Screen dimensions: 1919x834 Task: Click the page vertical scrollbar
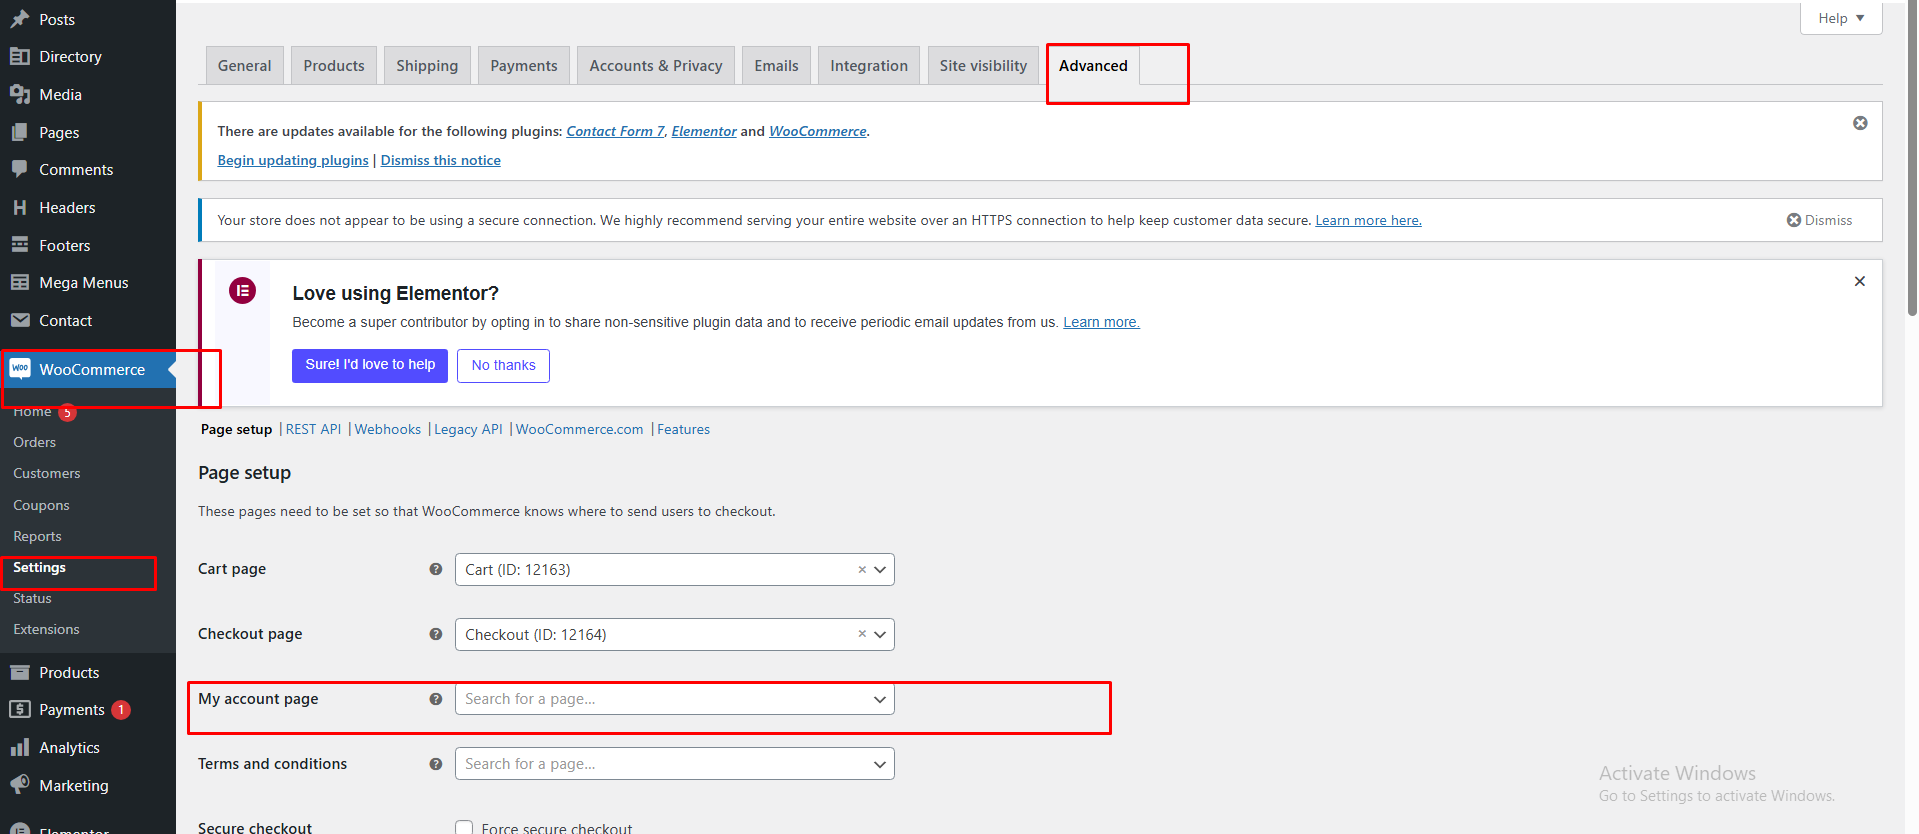[x=1912, y=160]
